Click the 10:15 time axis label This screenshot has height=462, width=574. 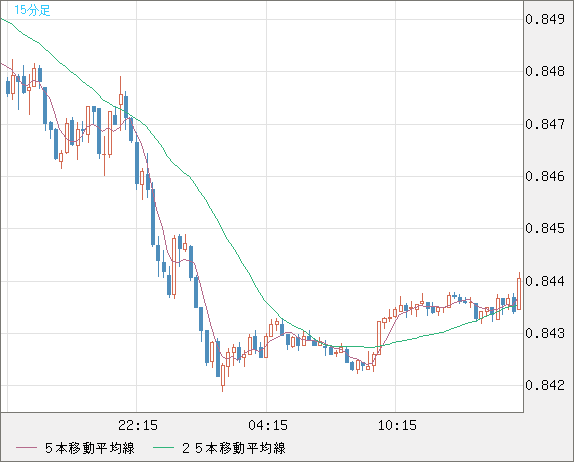[x=397, y=425]
